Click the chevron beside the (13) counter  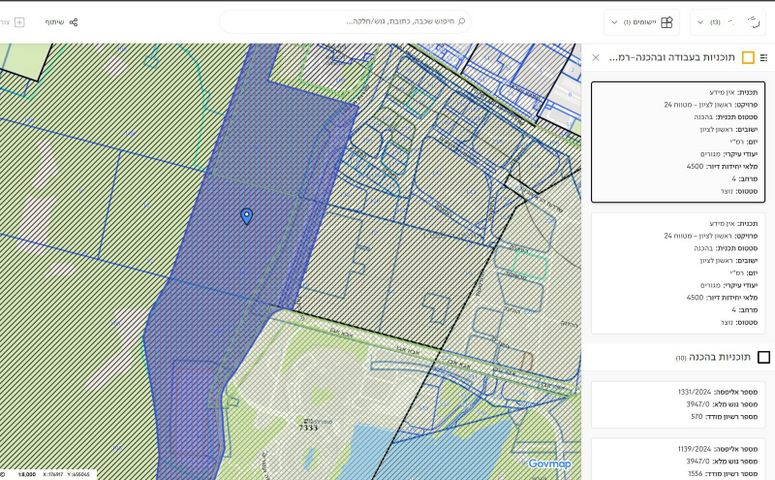[700, 22]
